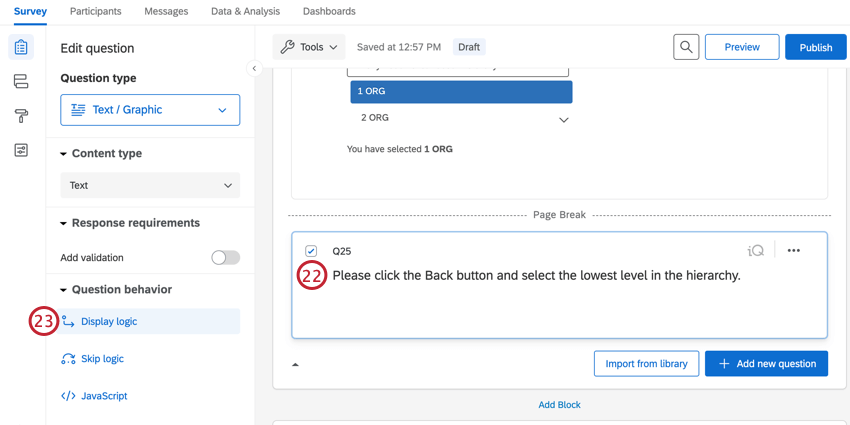This screenshot has height=425, width=850.
Task: Switch to the Data & Analysis tab
Action: point(245,11)
